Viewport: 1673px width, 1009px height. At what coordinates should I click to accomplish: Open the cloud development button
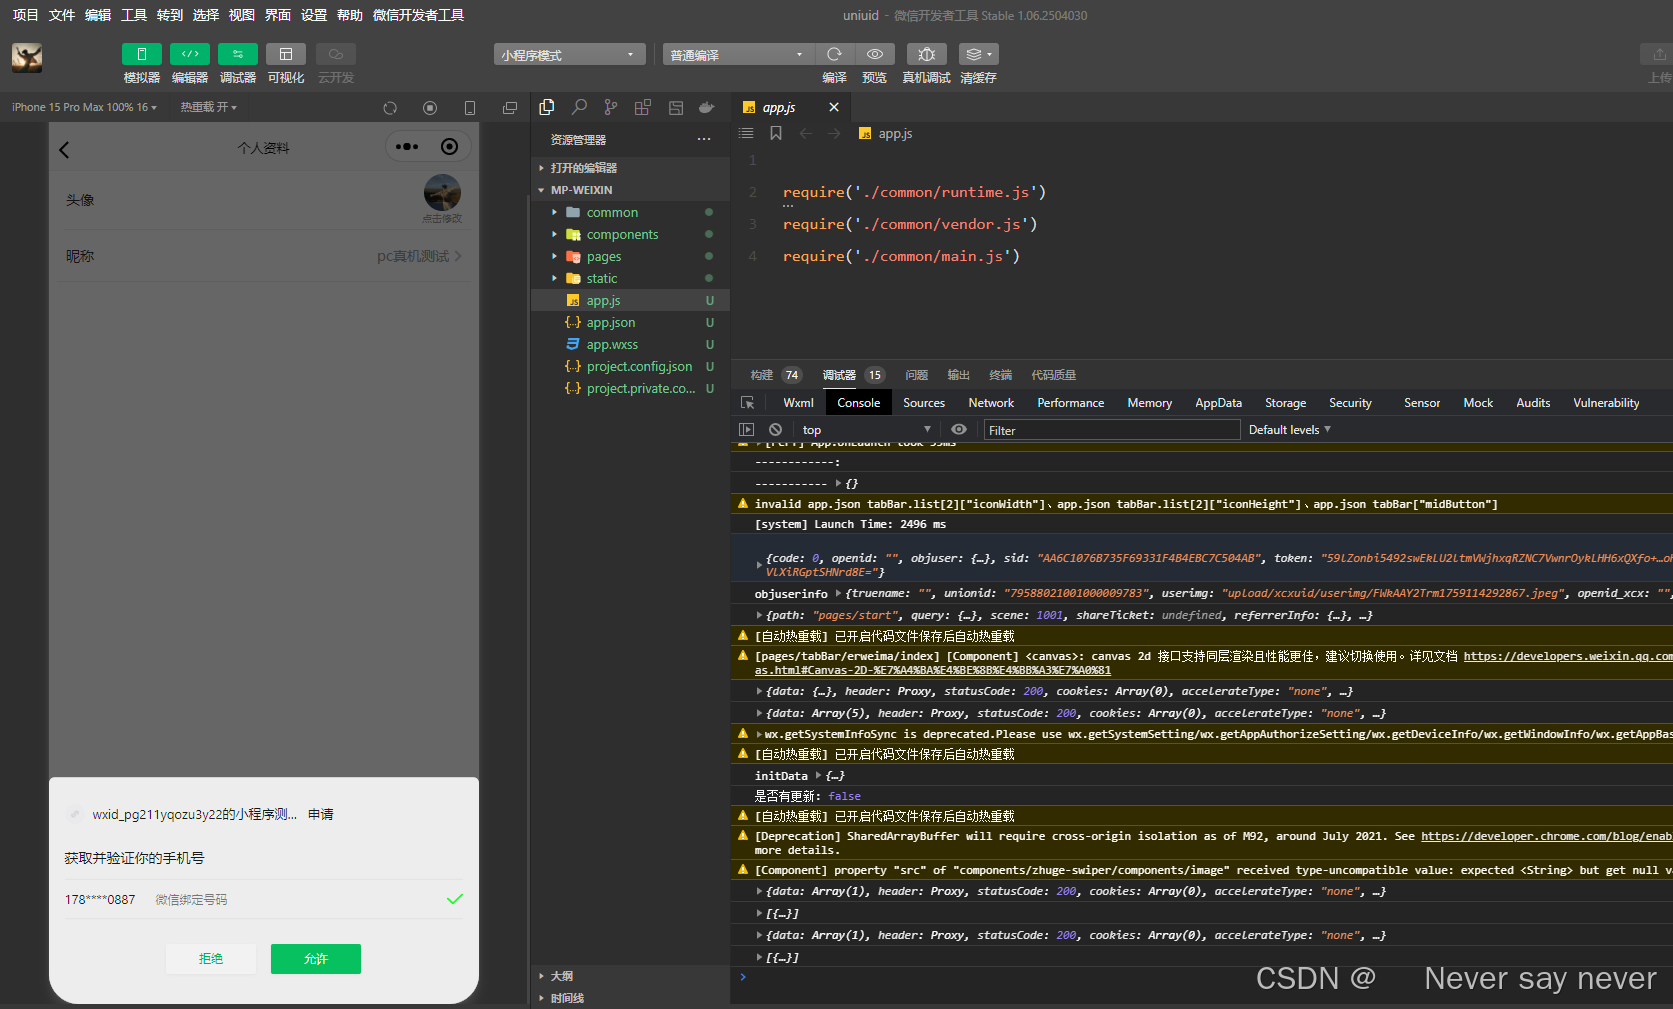click(x=336, y=54)
